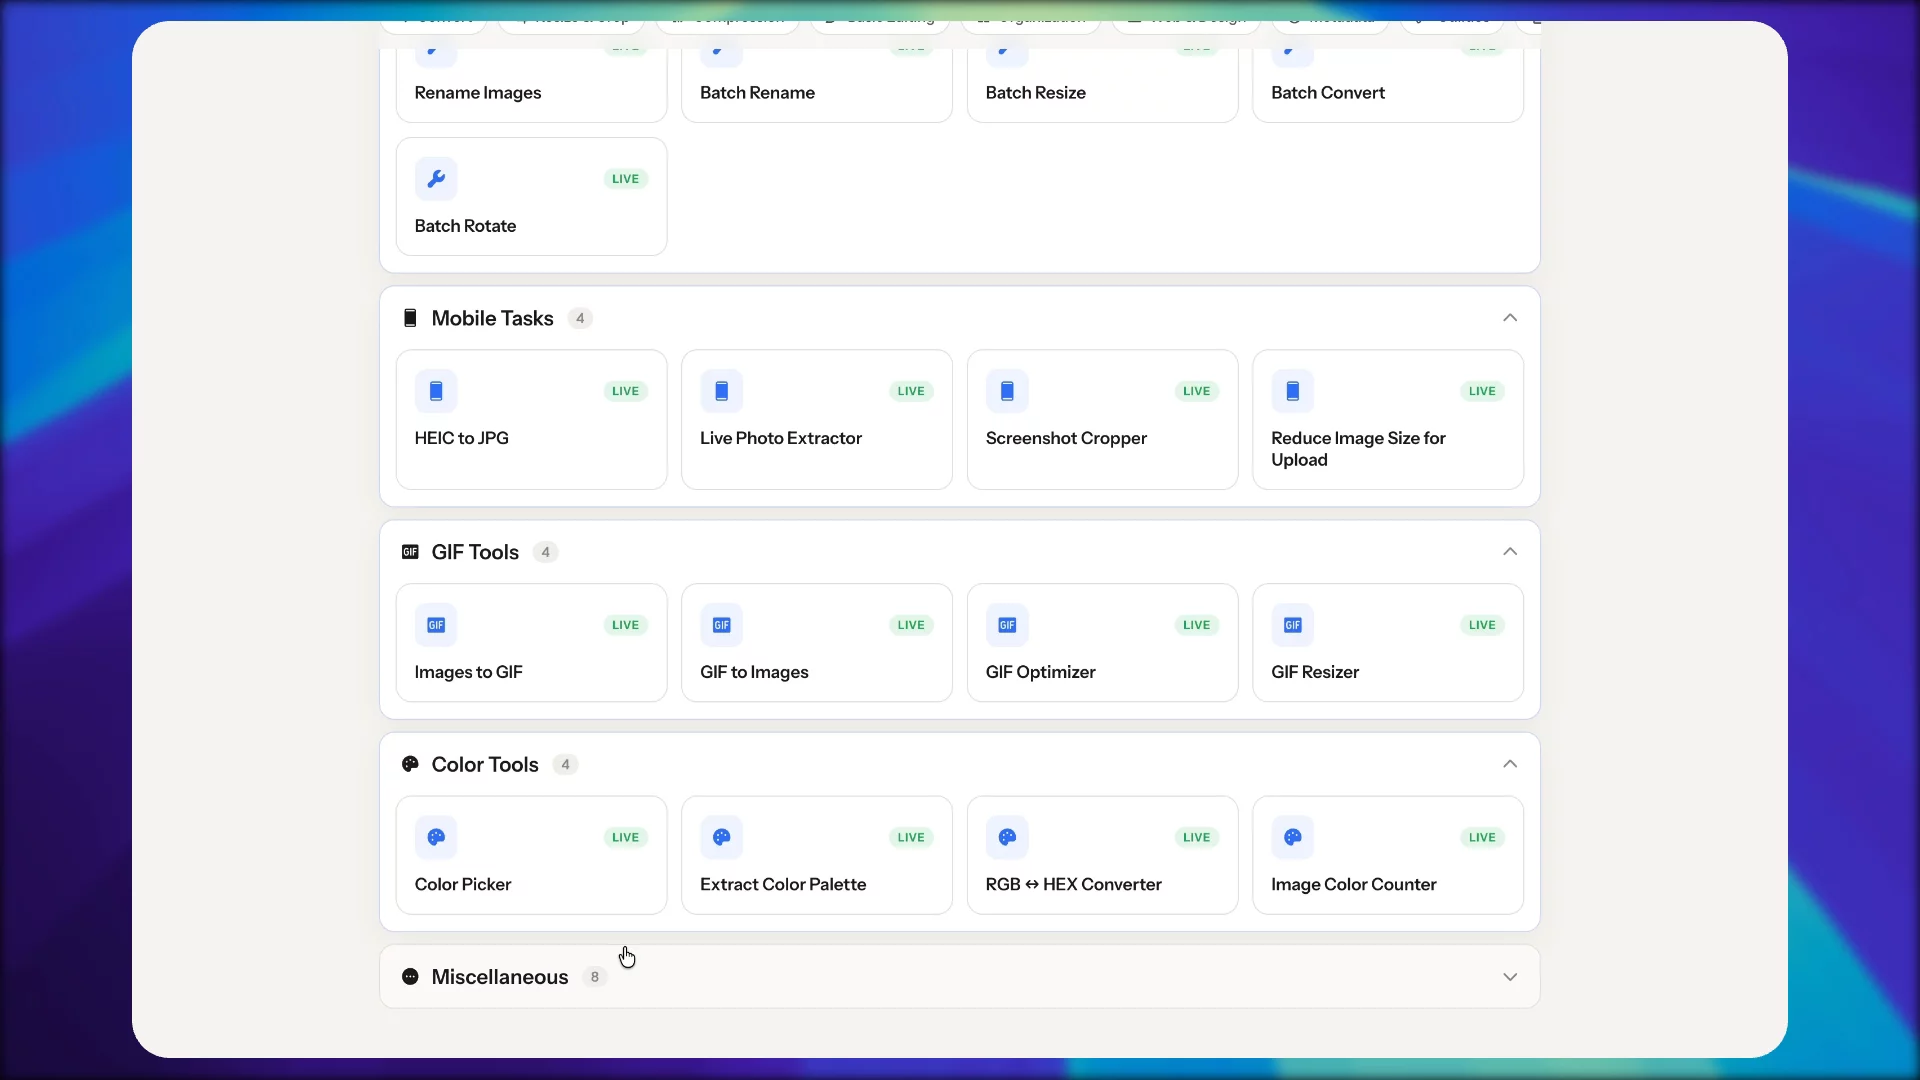Click the GIF icon on GIF to Images card

tap(722, 625)
